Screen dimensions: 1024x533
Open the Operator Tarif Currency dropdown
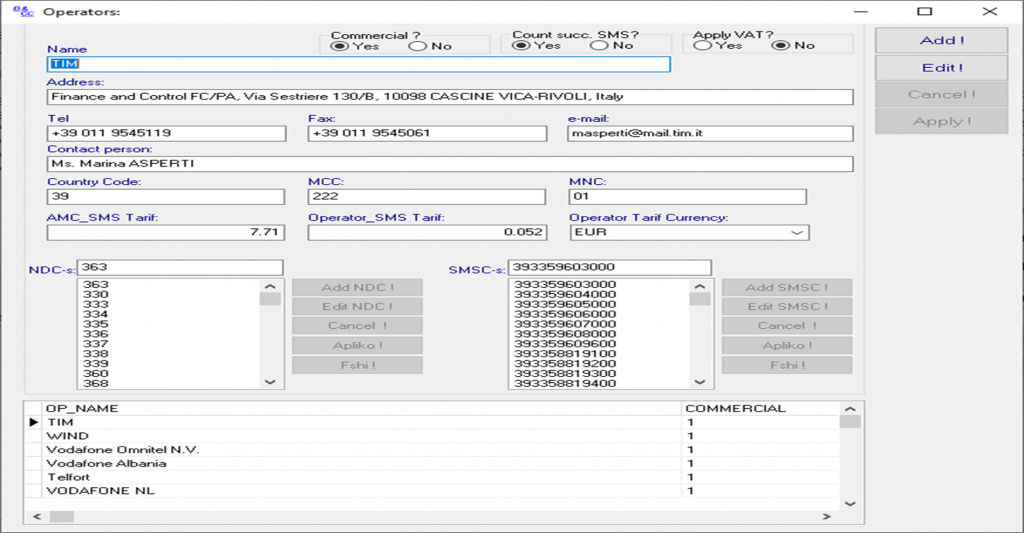pyautogui.click(x=797, y=233)
